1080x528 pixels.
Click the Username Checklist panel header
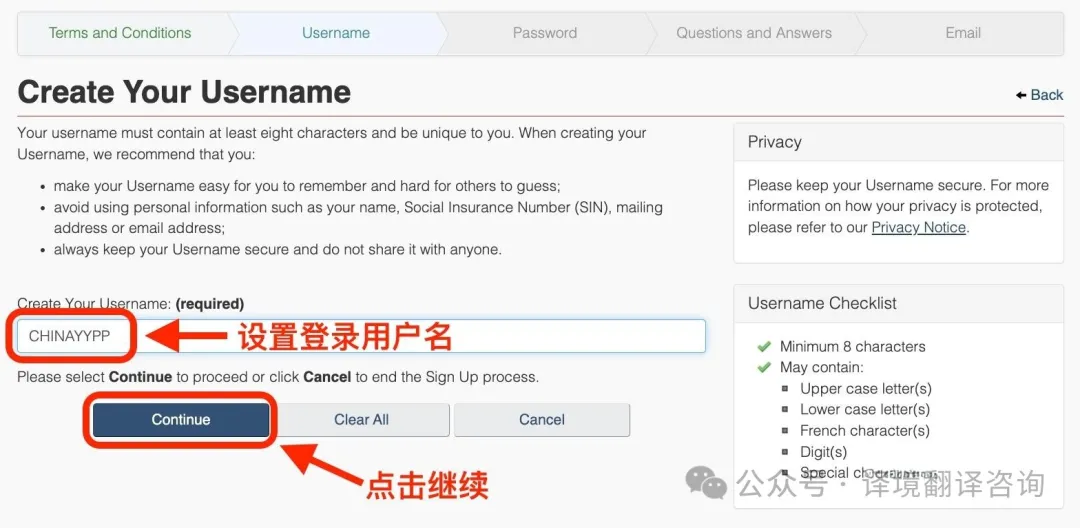pyautogui.click(x=899, y=304)
